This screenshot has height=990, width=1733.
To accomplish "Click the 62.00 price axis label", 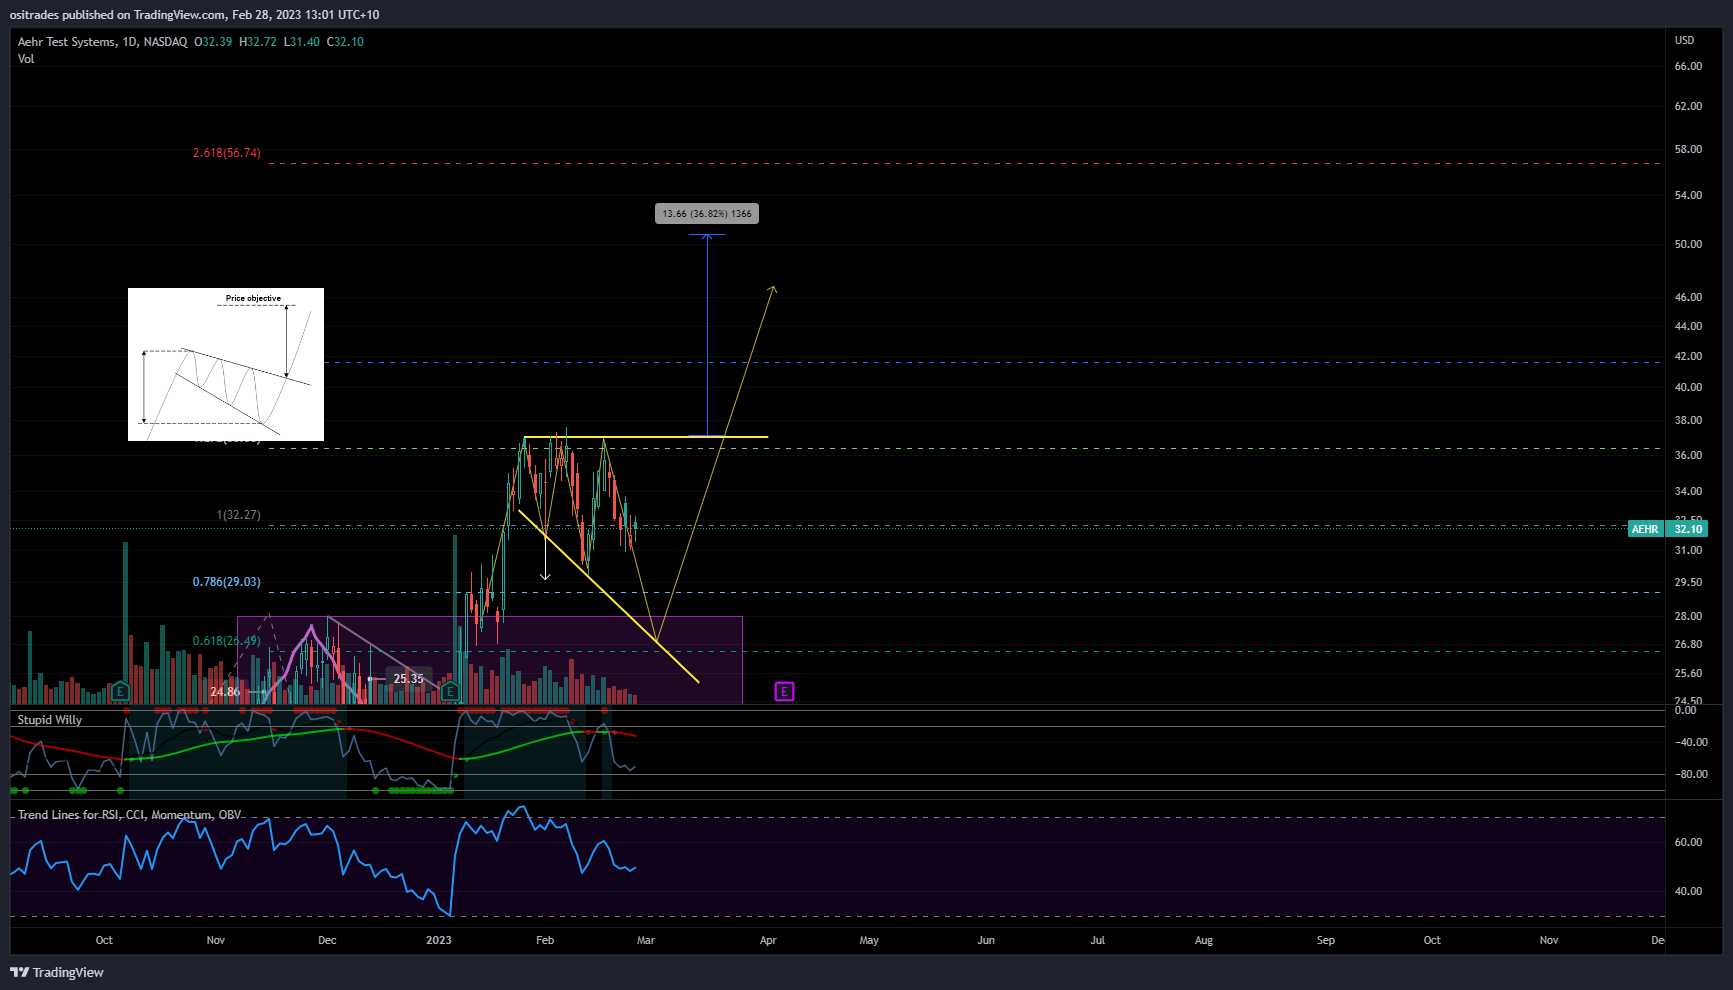I will coord(1688,106).
